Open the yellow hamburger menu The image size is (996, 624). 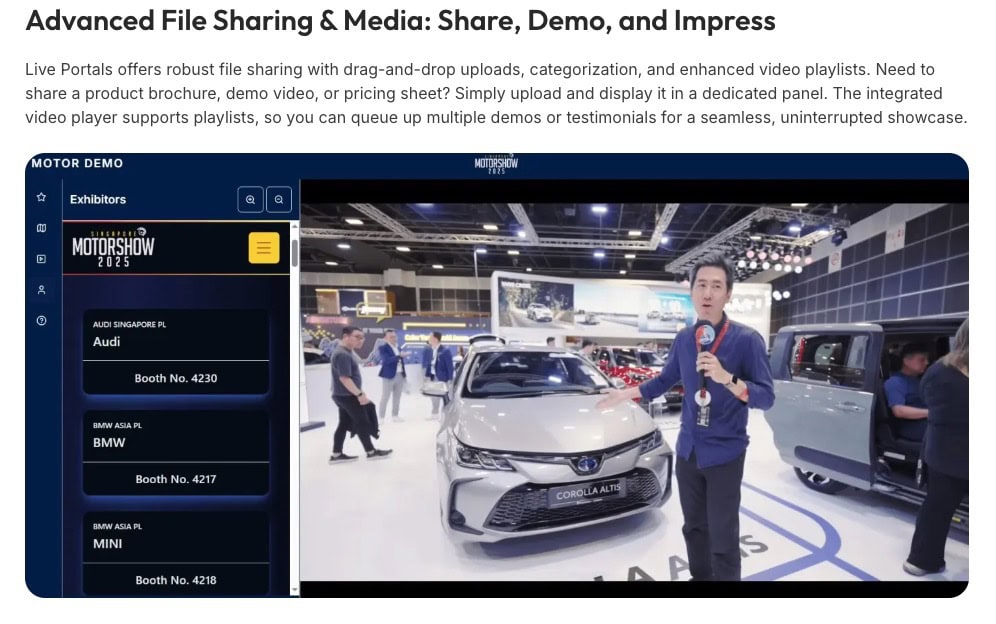click(x=264, y=248)
